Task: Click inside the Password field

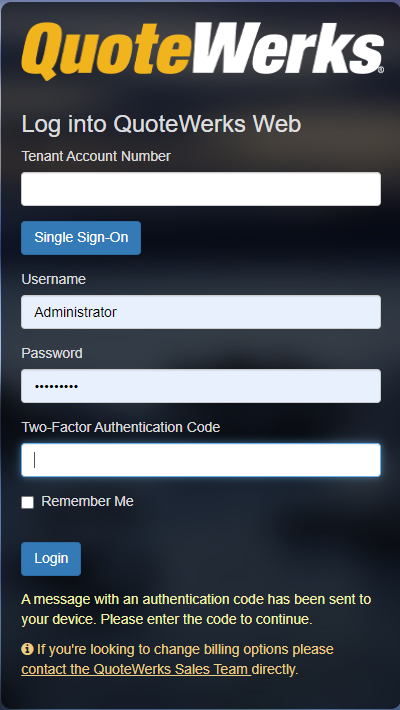Action: [201, 386]
